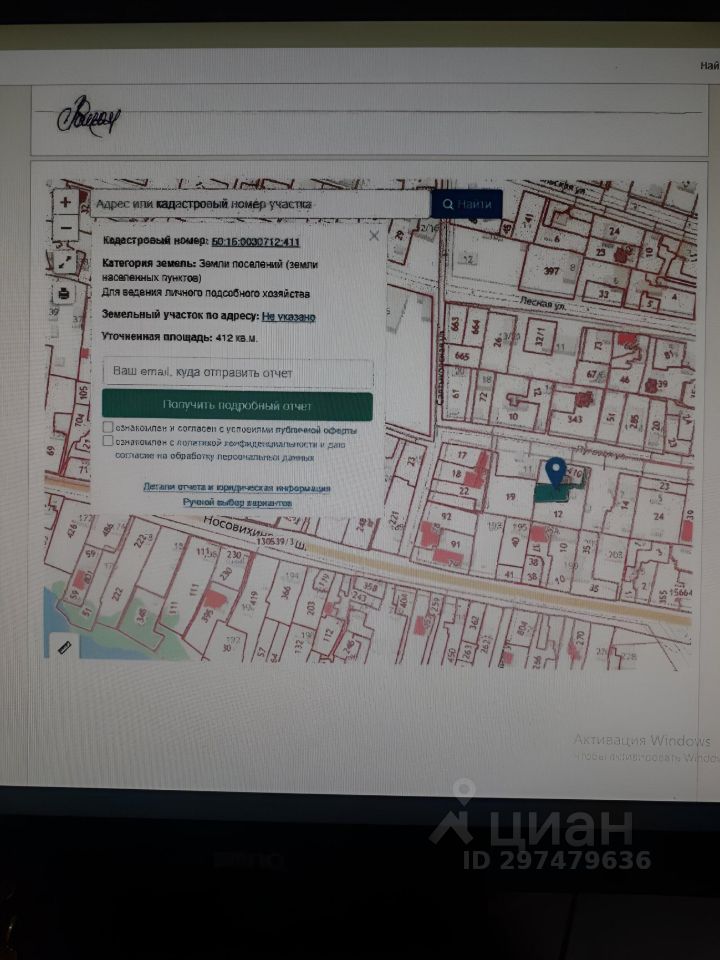Open cadastral number 50:16:0030712:411 link
The width and height of the screenshot is (720, 960).
[255, 242]
